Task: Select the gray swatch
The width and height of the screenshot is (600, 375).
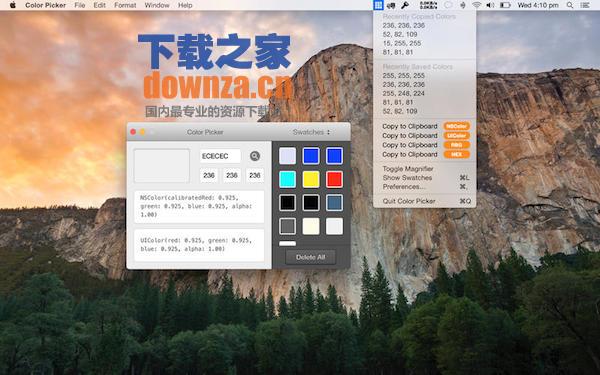Action: 287,226
